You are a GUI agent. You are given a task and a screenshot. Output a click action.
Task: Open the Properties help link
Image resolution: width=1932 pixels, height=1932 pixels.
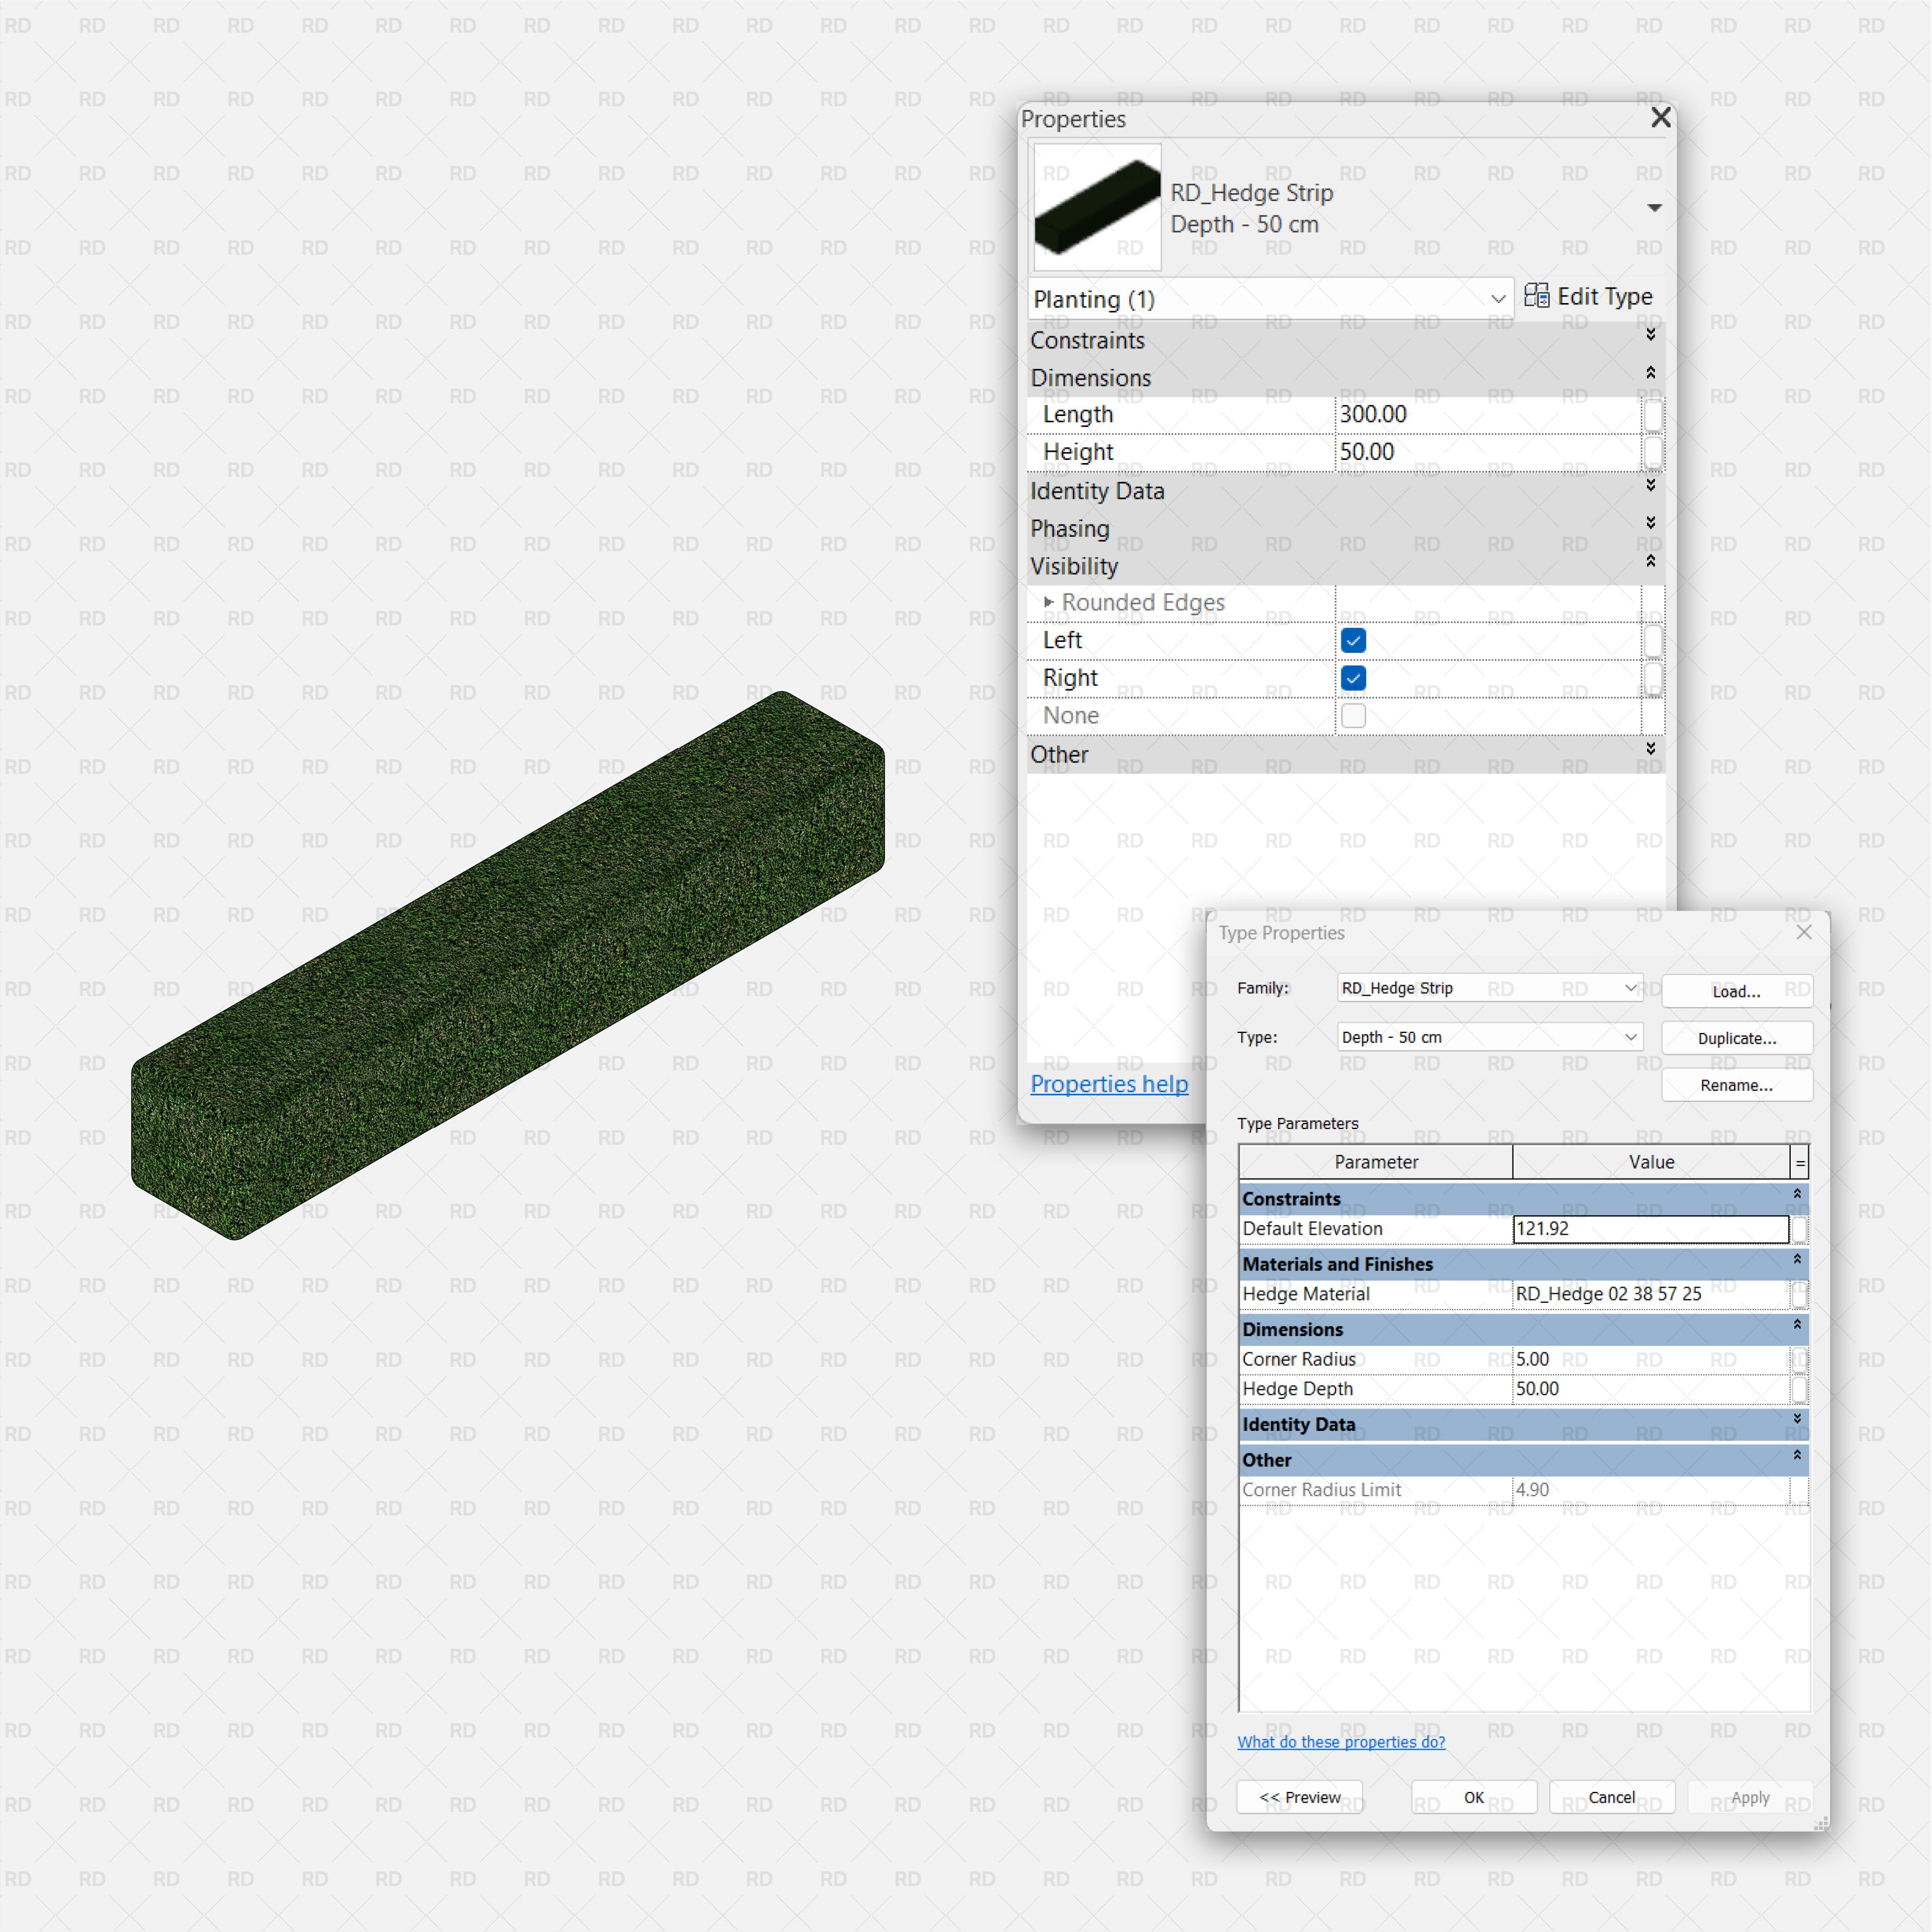[1109, 1084]
